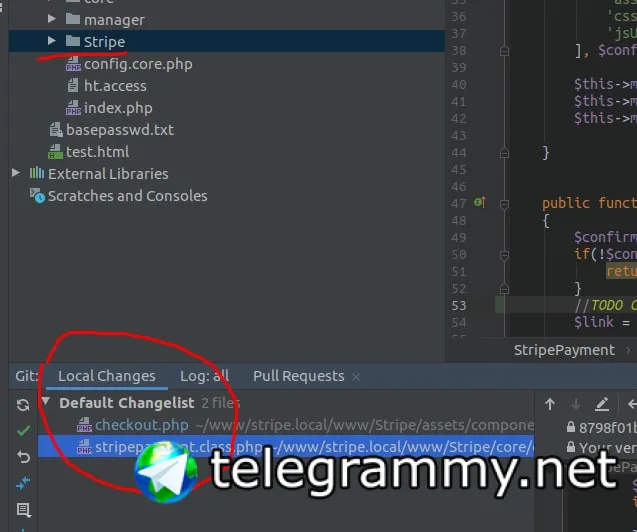This screenshot has height=532, width=637.
Task: Click the test.html HTML file icon
Action: 55,151
